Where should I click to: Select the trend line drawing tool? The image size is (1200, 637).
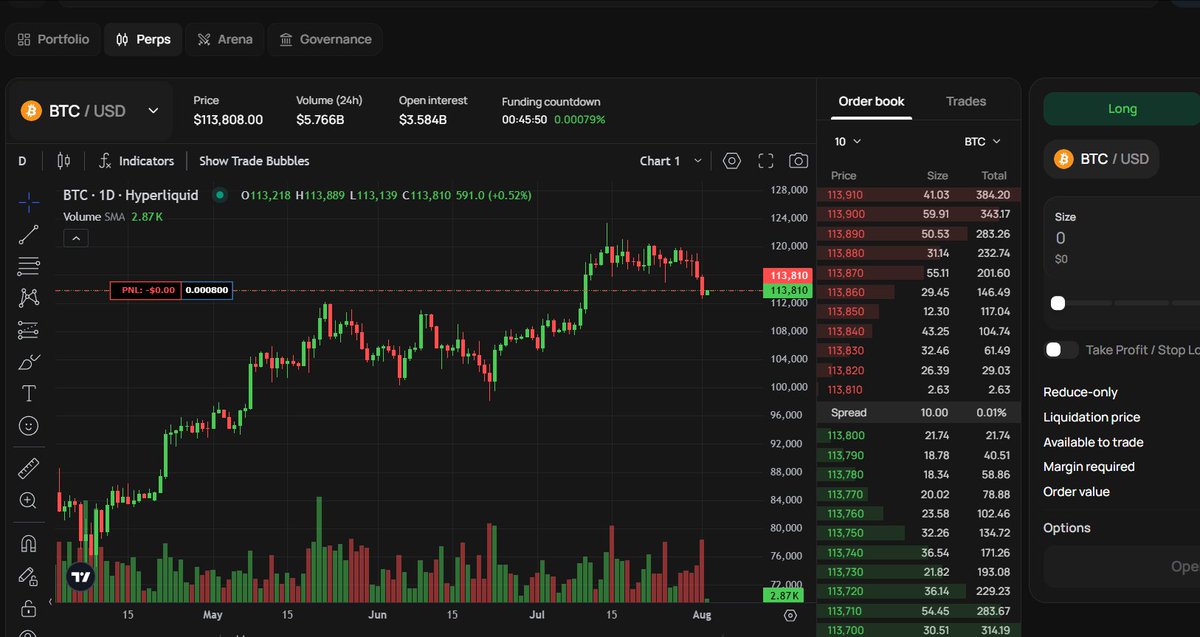(x=29, y=235)
